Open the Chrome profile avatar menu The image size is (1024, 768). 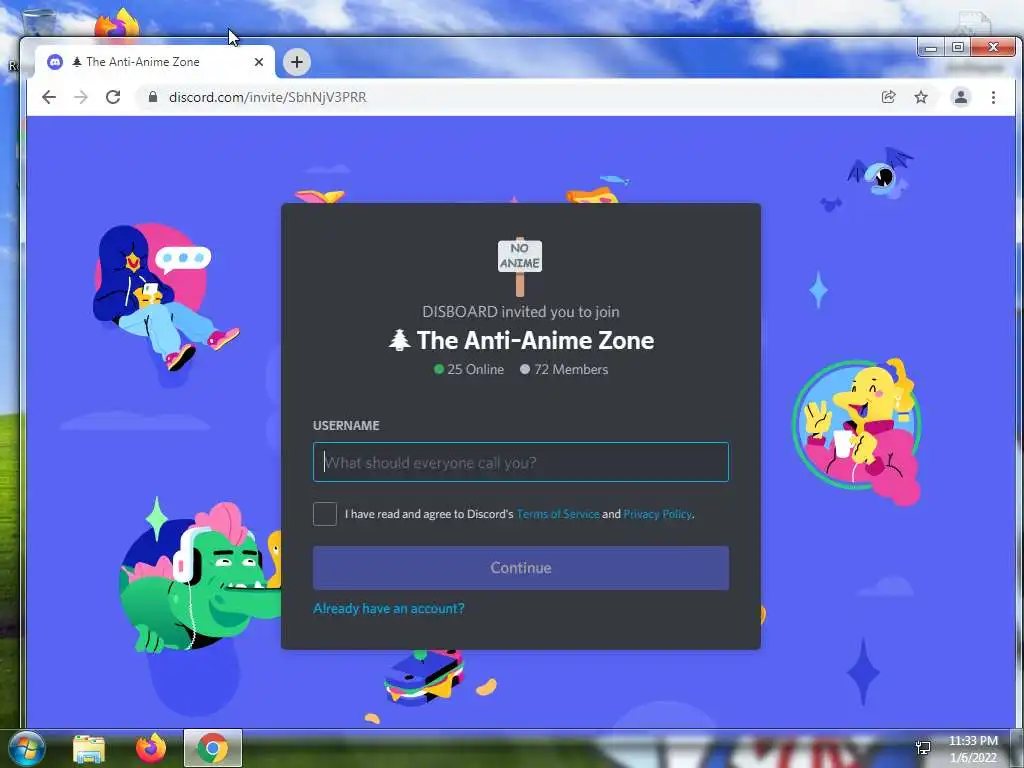tap(961, 97)
